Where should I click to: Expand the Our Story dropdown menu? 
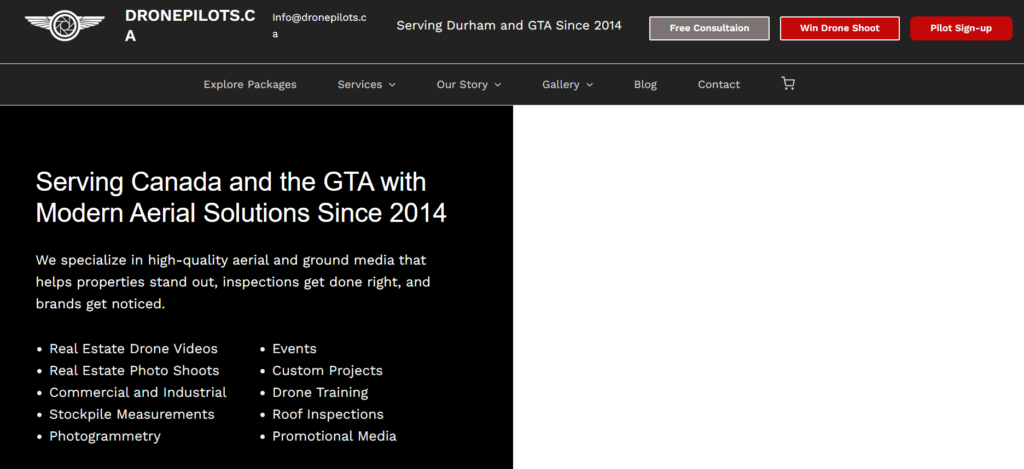(468, 85)
